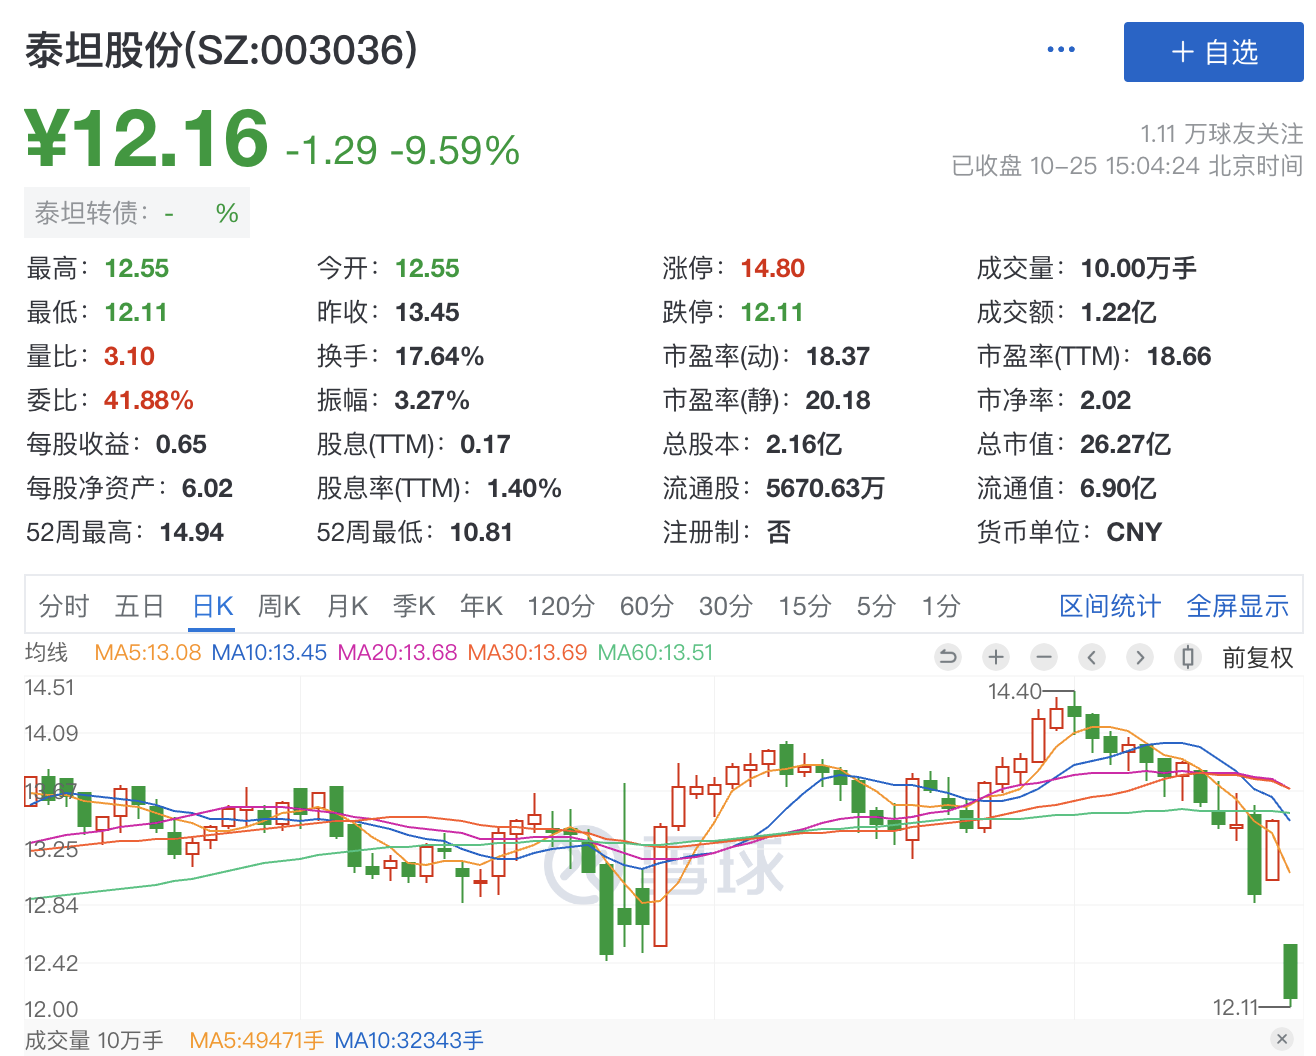The width and height of the screenshot is (1316, 1056).
Task: Toggle the MA5 moving average legend
Action: tap(147, 653)
